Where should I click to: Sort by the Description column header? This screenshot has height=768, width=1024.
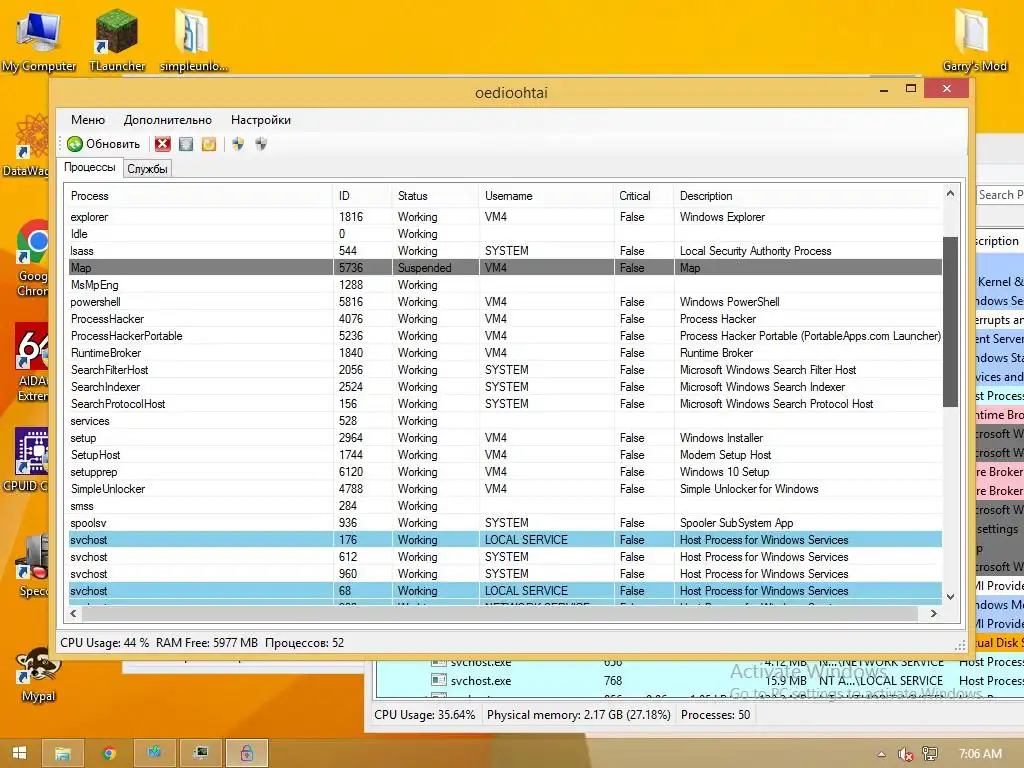(808, 196)
